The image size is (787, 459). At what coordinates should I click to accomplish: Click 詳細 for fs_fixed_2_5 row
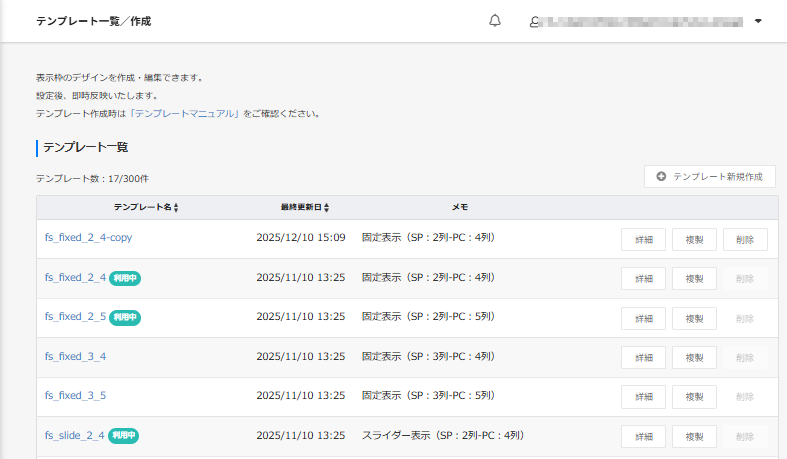coord(643,318)
